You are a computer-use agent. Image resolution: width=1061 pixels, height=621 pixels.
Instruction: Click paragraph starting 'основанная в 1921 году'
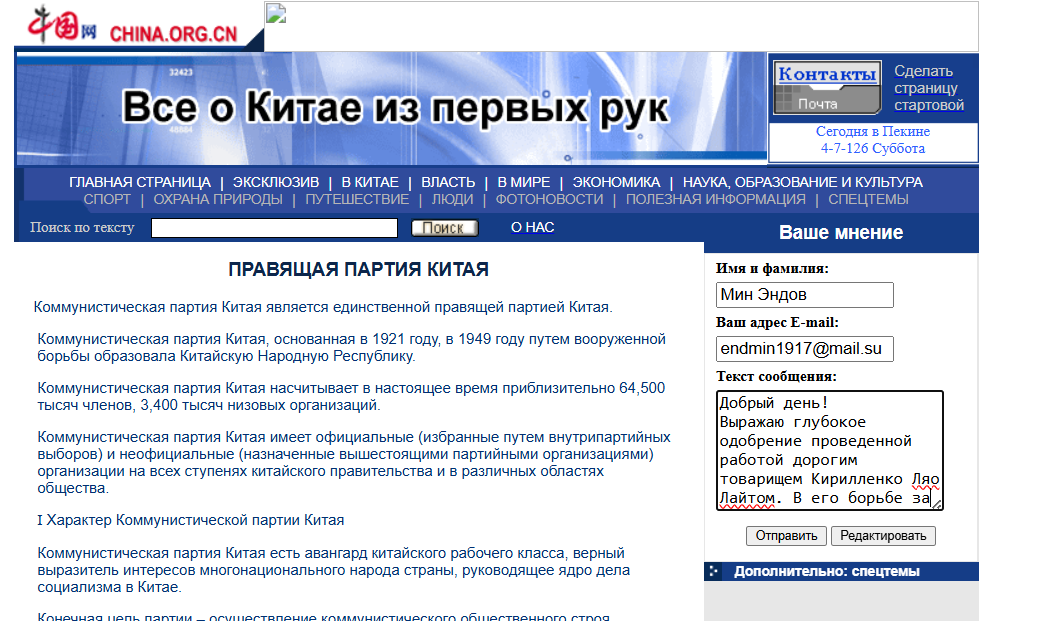(x=351, y=348)
